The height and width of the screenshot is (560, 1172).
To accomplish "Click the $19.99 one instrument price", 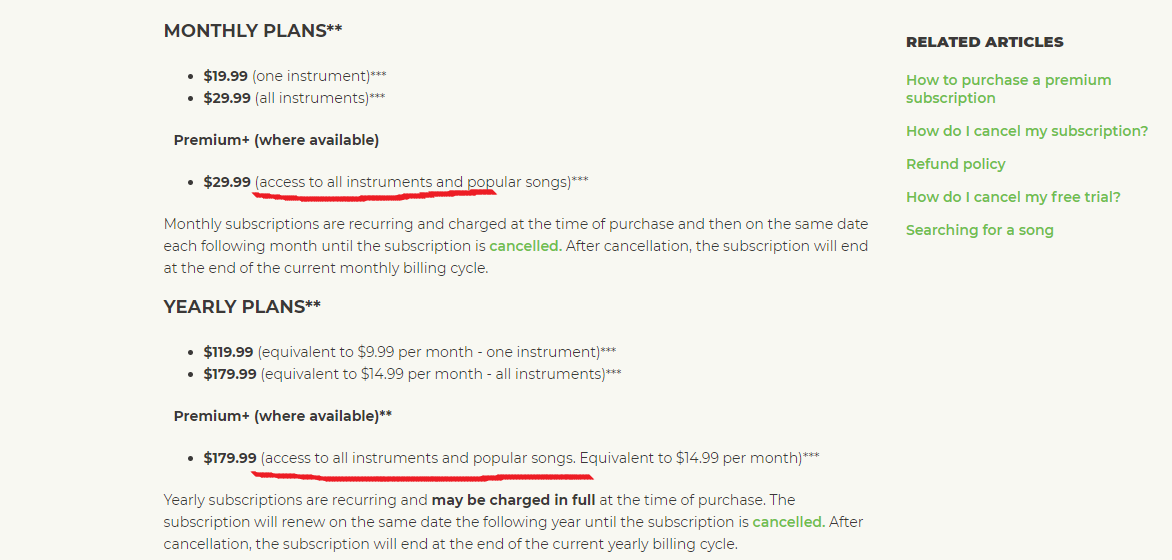I will [225, 76].
